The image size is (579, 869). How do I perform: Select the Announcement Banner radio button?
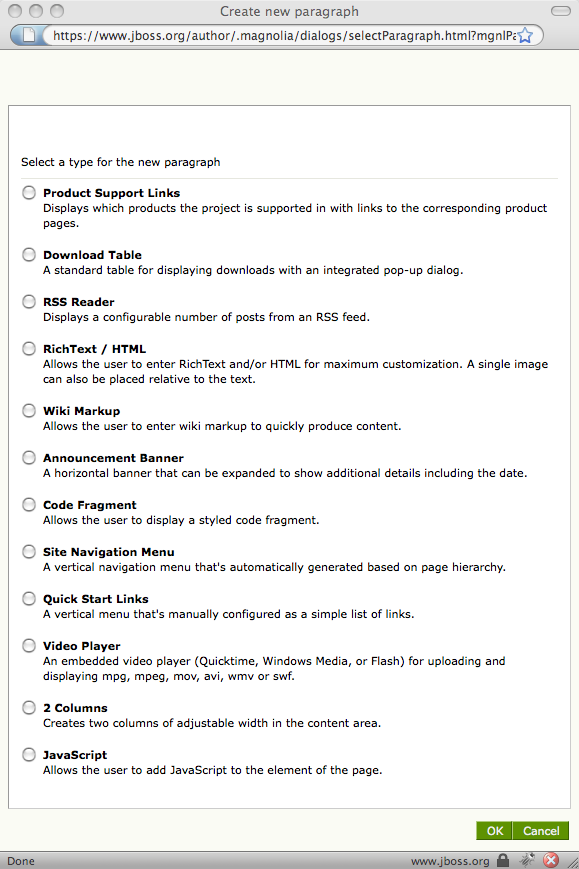pos(29,458)
